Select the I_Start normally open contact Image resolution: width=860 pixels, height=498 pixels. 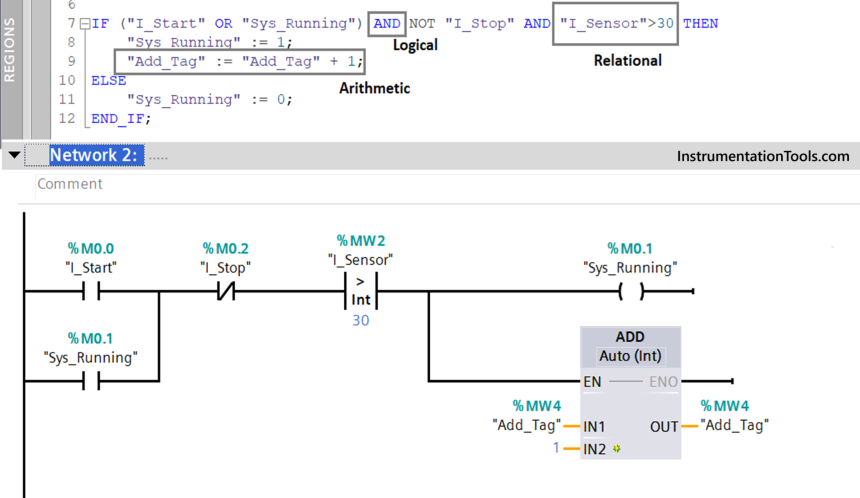[90, 291]
